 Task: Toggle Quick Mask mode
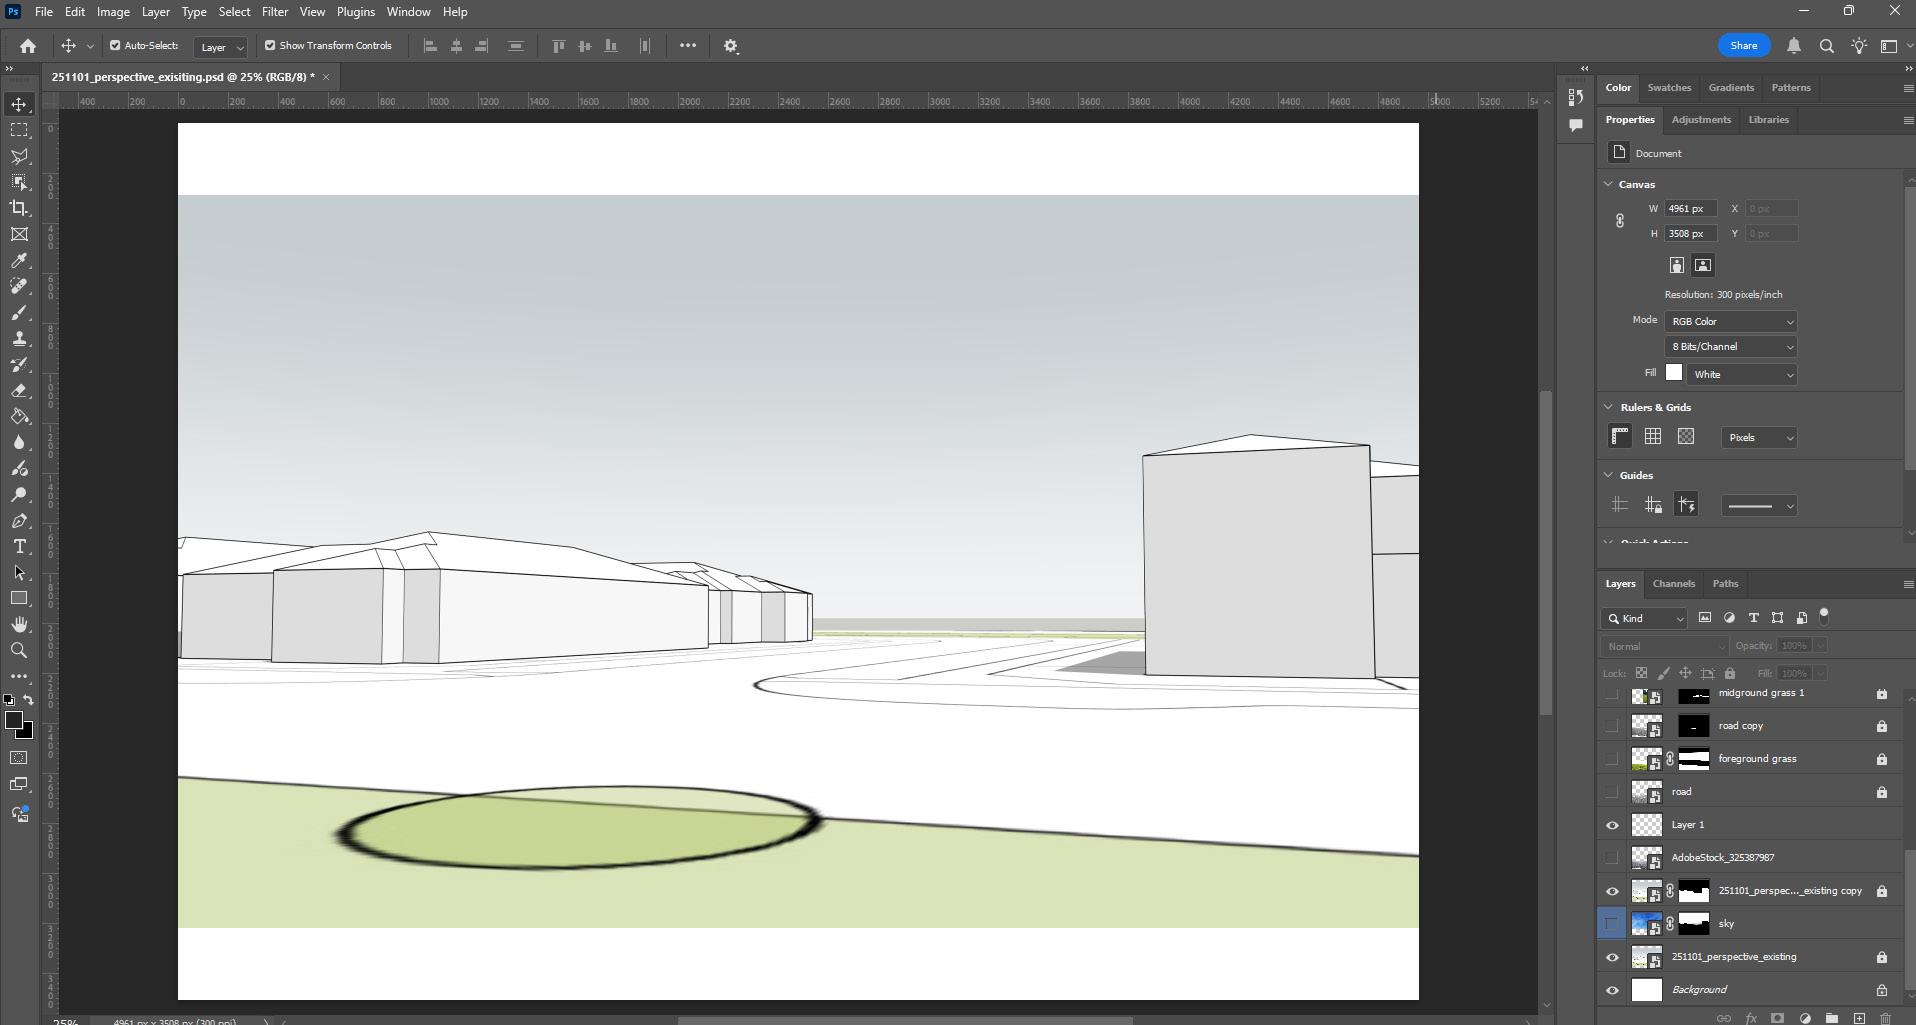(19, 758)
